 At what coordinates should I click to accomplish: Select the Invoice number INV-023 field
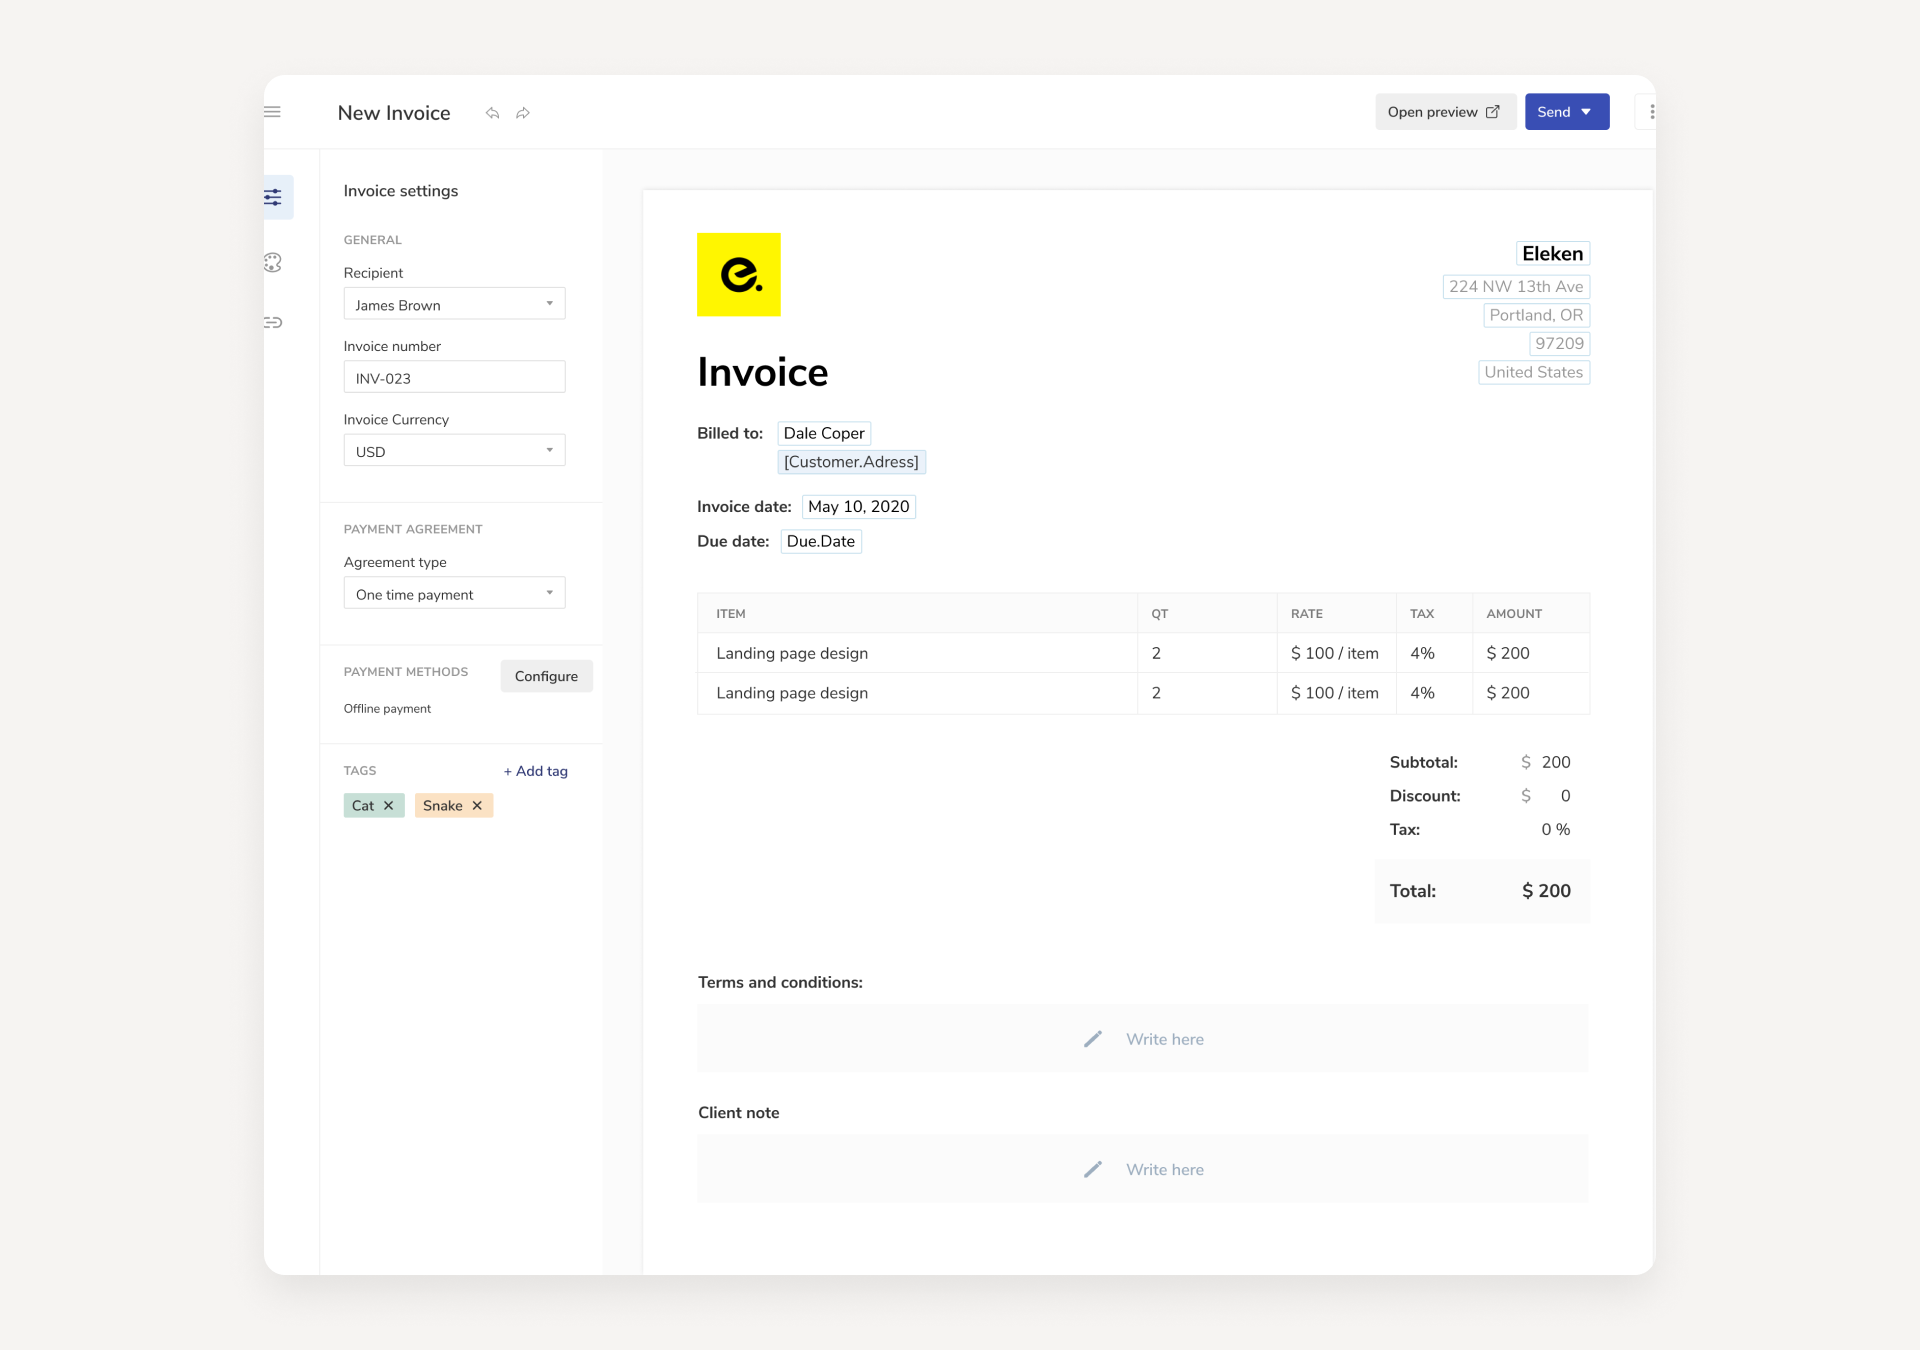click(454, 377)
